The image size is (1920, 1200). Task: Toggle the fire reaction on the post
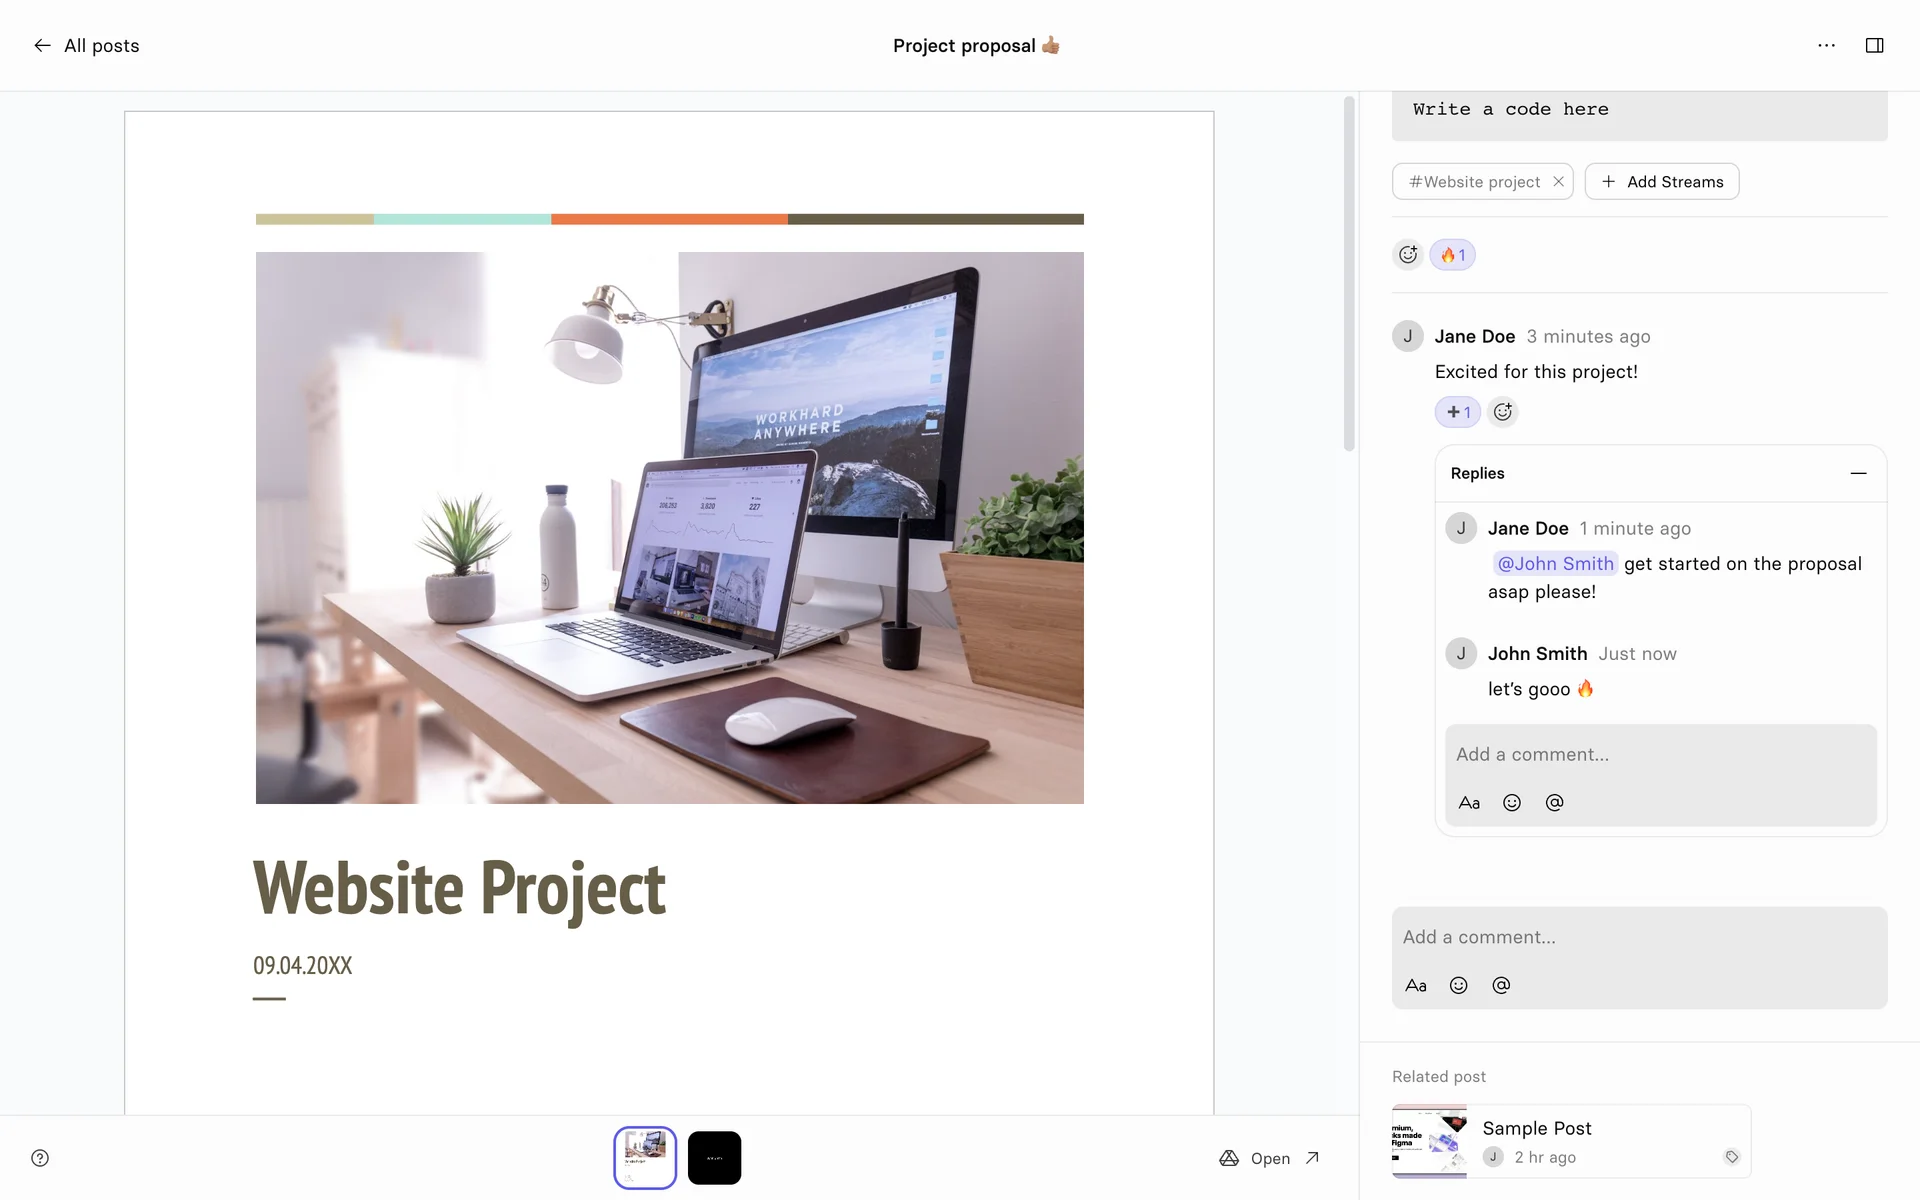1453,255
